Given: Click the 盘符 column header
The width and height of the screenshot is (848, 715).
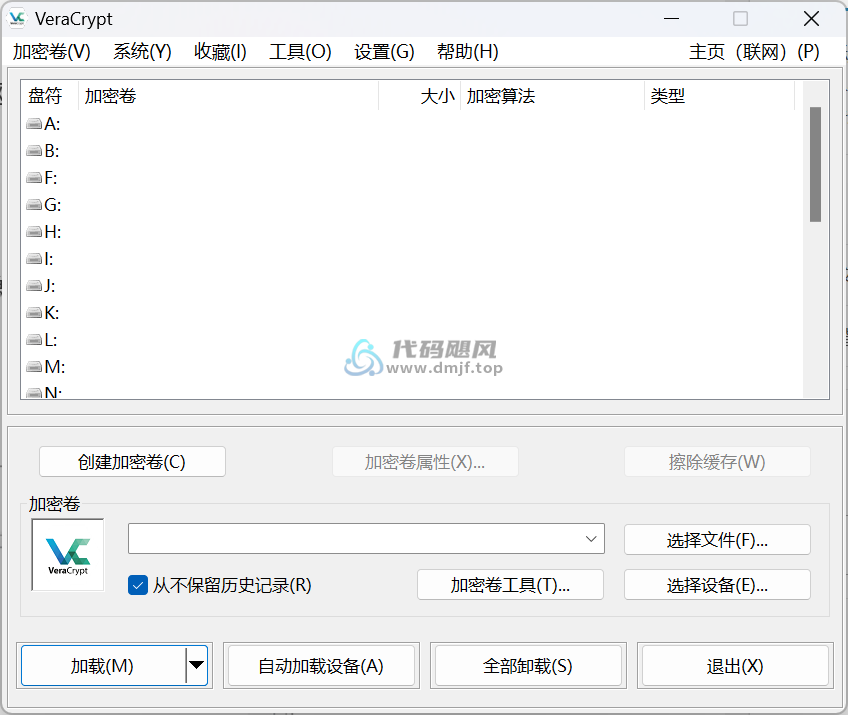Looking at the screenshot, I should coord(50,96).
